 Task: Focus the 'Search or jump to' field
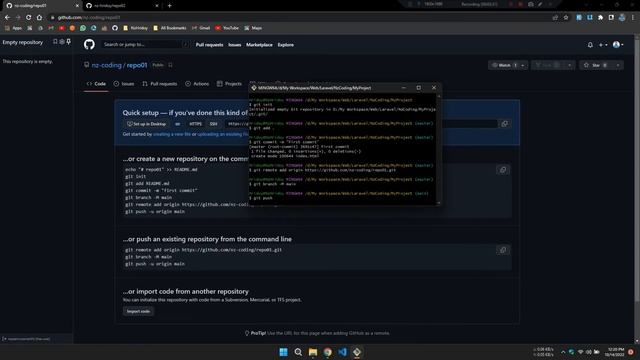pyautogui.click(x=145, y=44)
